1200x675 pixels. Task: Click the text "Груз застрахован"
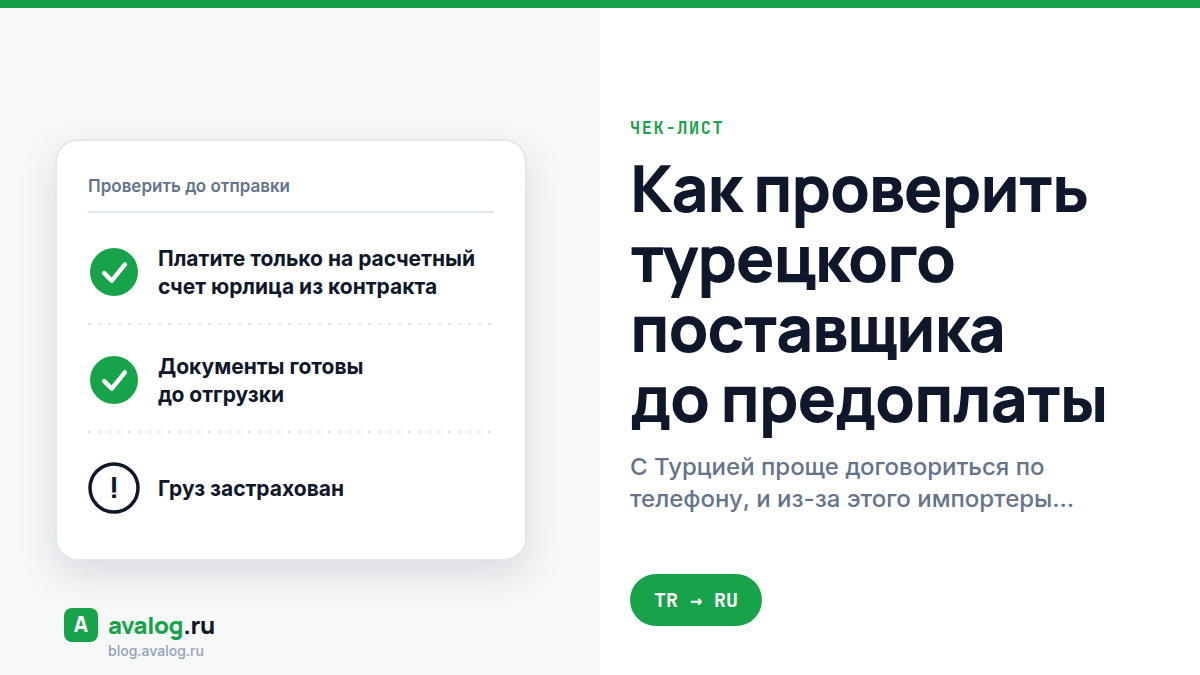click(x=251, y=489)
